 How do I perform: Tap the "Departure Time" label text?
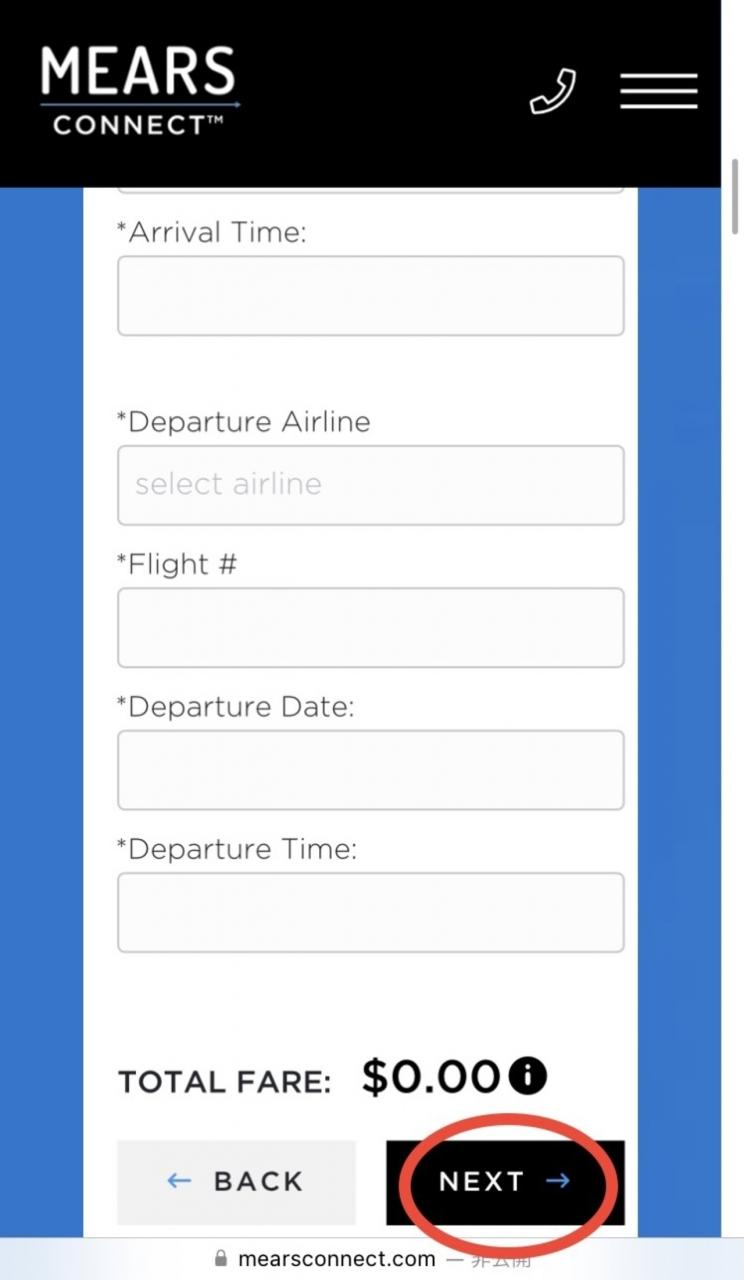237,849
